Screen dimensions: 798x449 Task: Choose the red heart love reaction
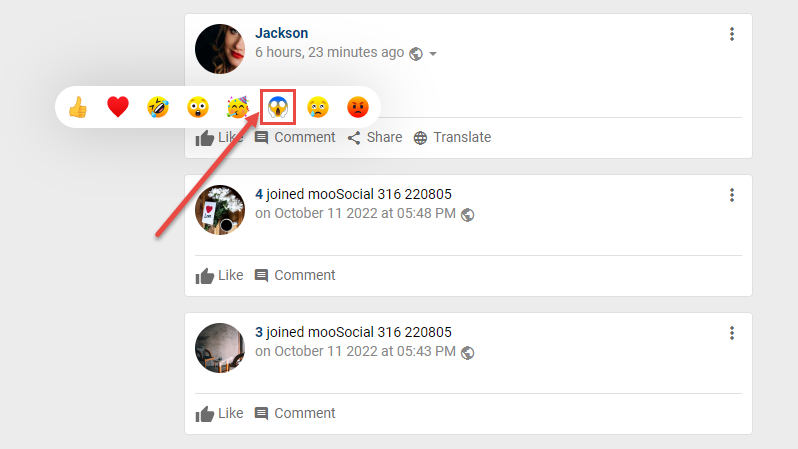click(118, 107)
